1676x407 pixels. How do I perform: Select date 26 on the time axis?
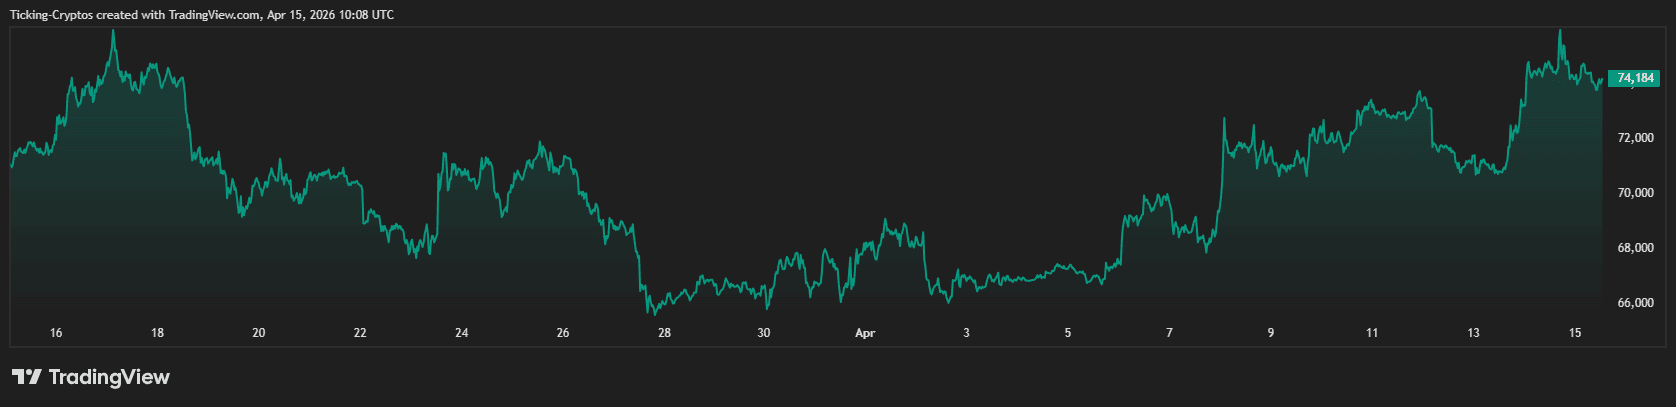(x=563, y=333)
